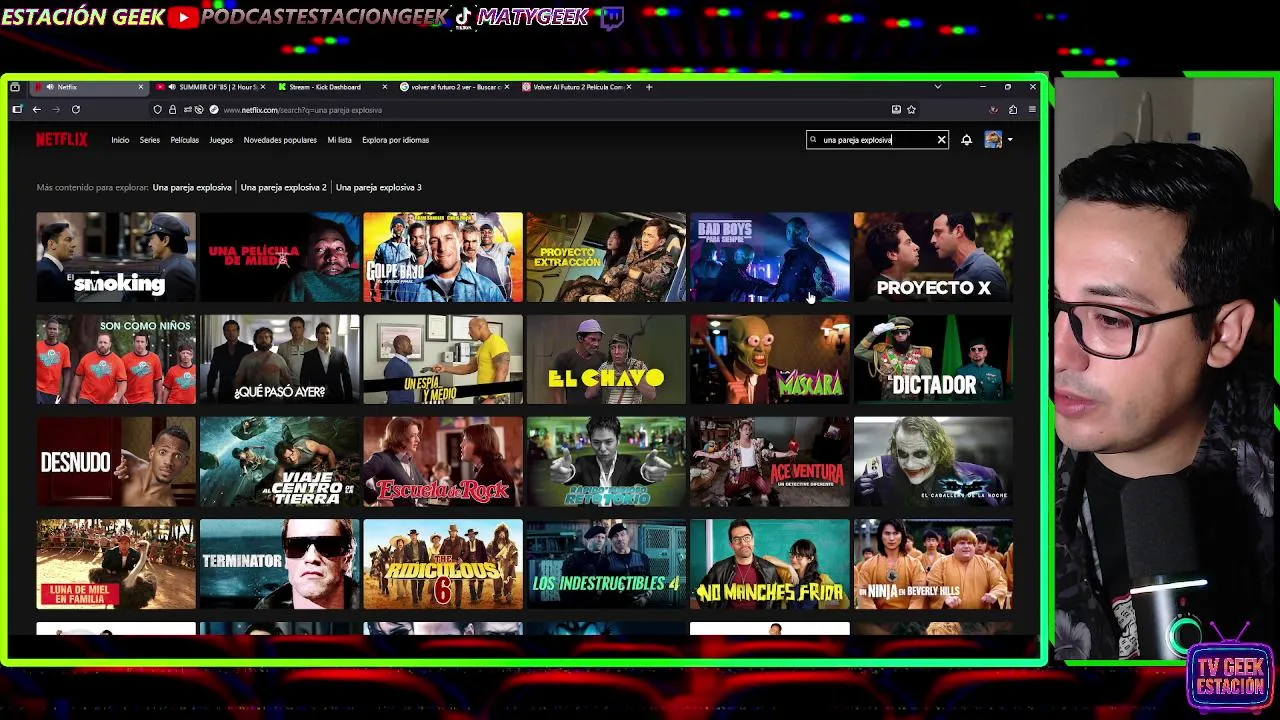Open Luna de Miel en Familia thumbnail
The image size is (1280, 720).
116,564
